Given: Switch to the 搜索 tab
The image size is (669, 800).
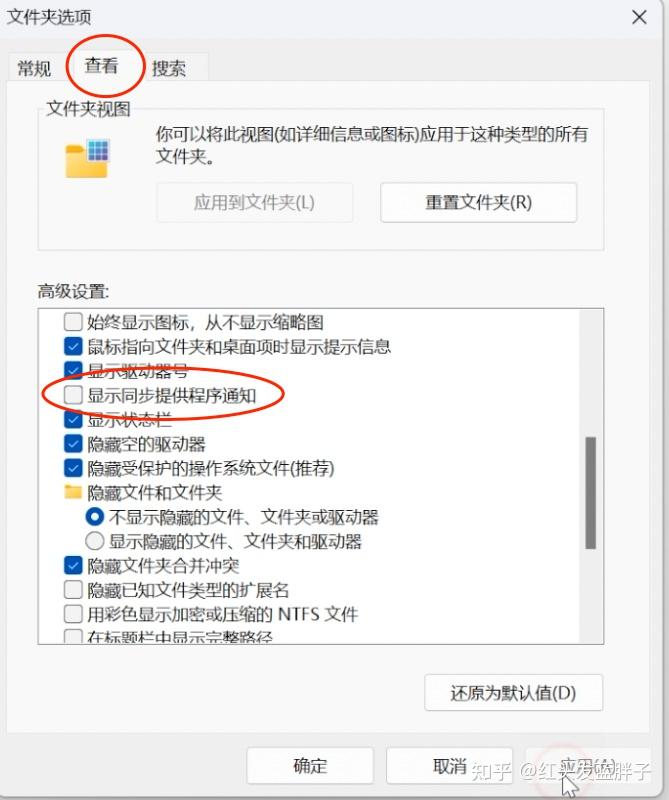Looking at the screenshot, I should pos(169,68).
